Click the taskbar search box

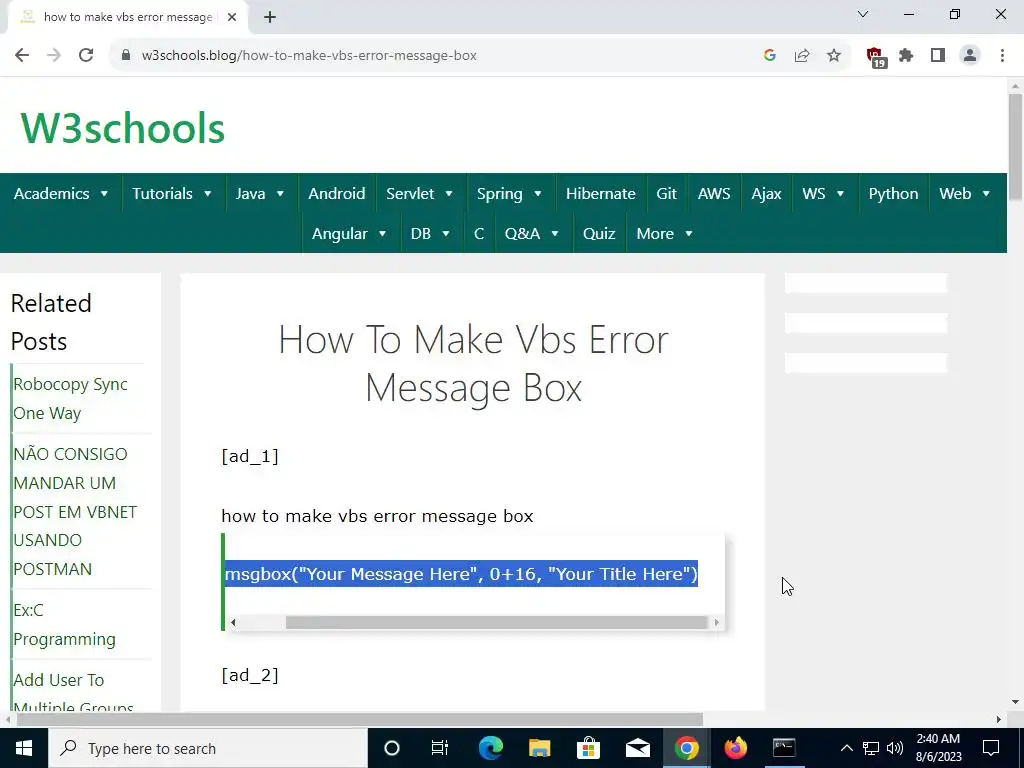pyautogui.click(x=208, y=748)
